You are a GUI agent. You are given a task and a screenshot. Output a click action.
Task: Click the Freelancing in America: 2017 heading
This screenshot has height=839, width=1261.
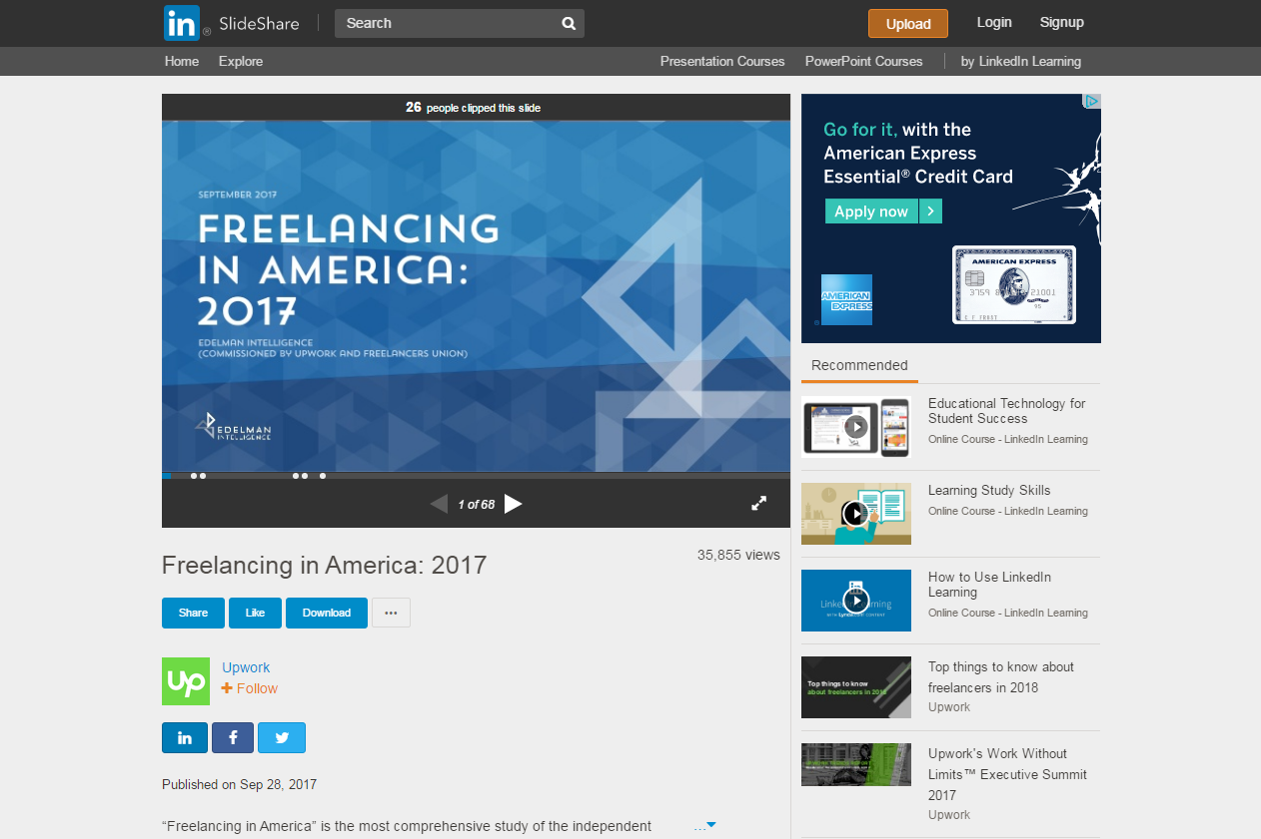pyautogui.click(x=324, y=565)
